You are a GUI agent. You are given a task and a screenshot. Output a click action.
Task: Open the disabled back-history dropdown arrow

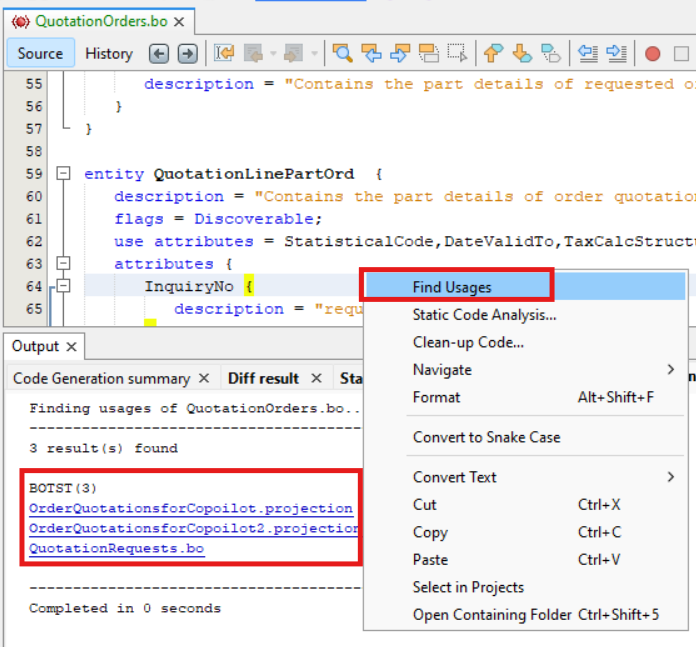click(273, 54)
